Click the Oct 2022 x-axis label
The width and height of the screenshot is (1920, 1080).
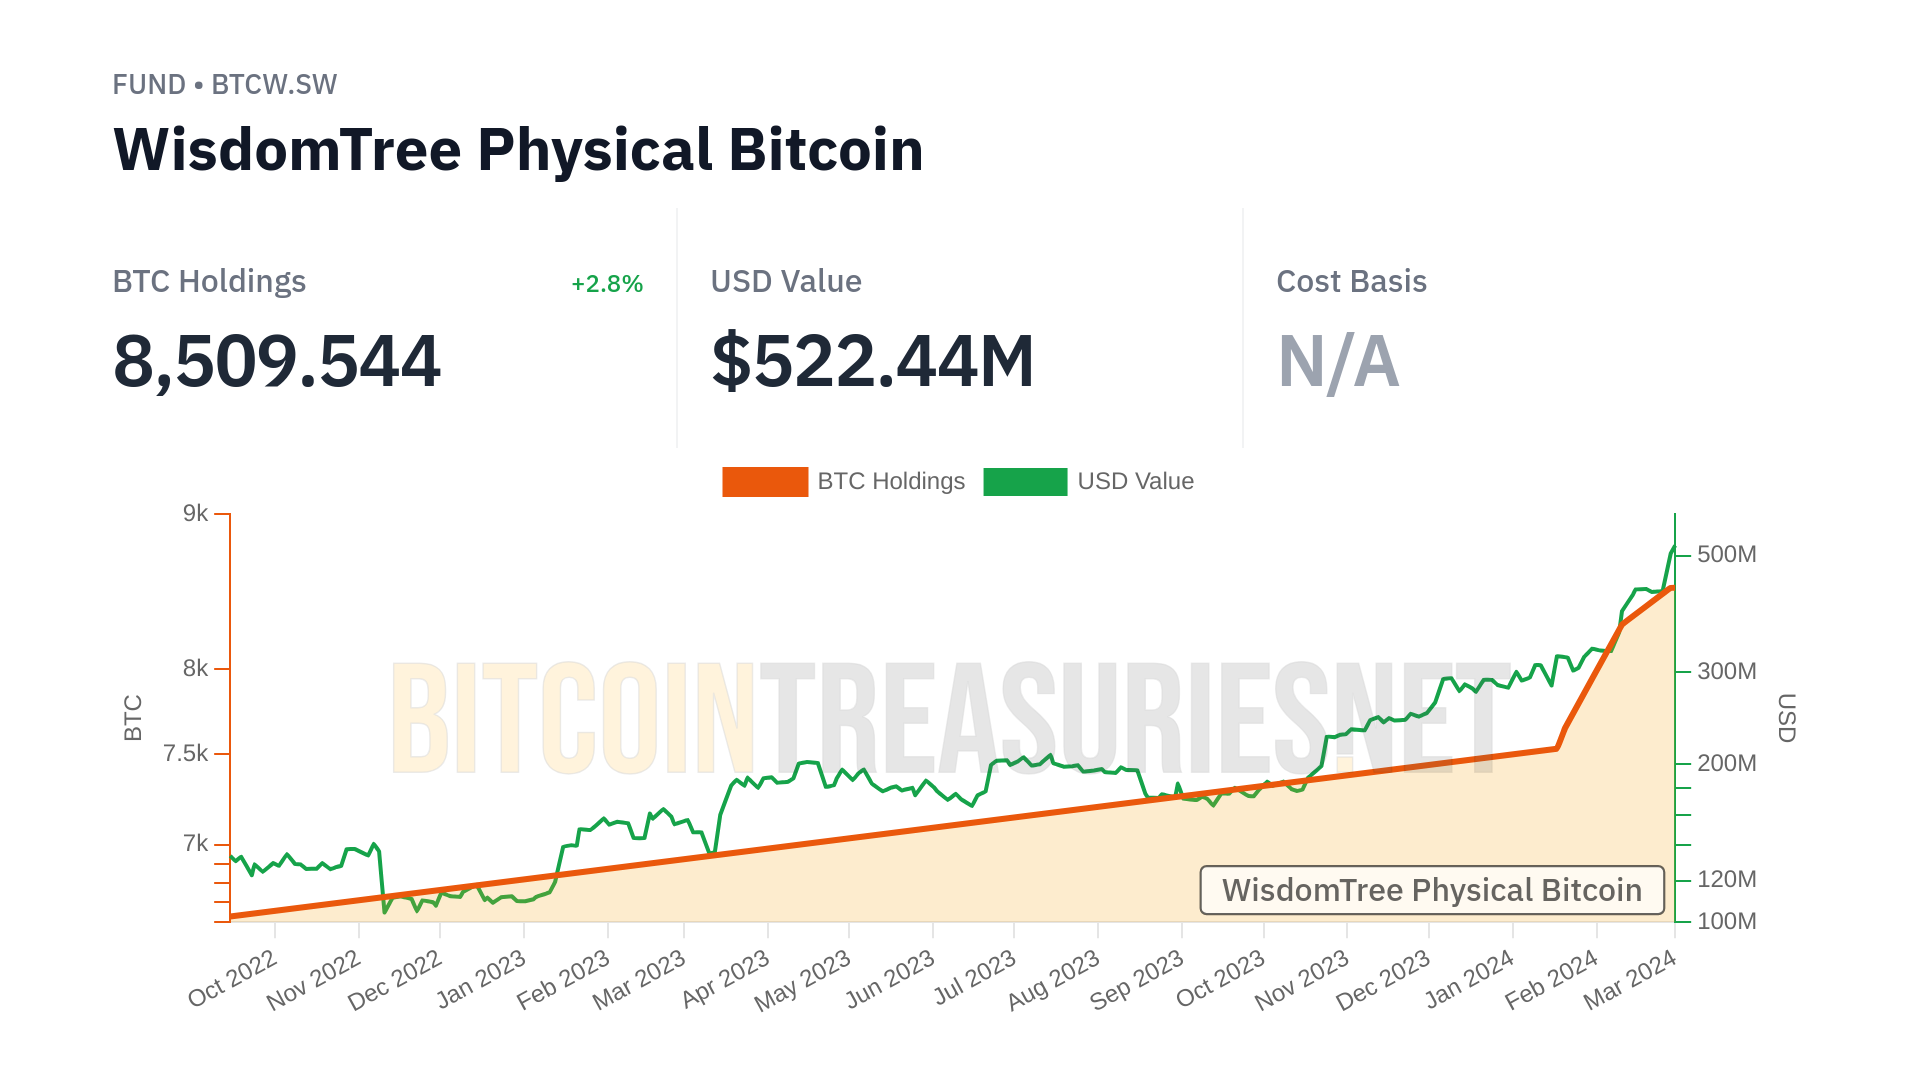click(x=232, y=979)
